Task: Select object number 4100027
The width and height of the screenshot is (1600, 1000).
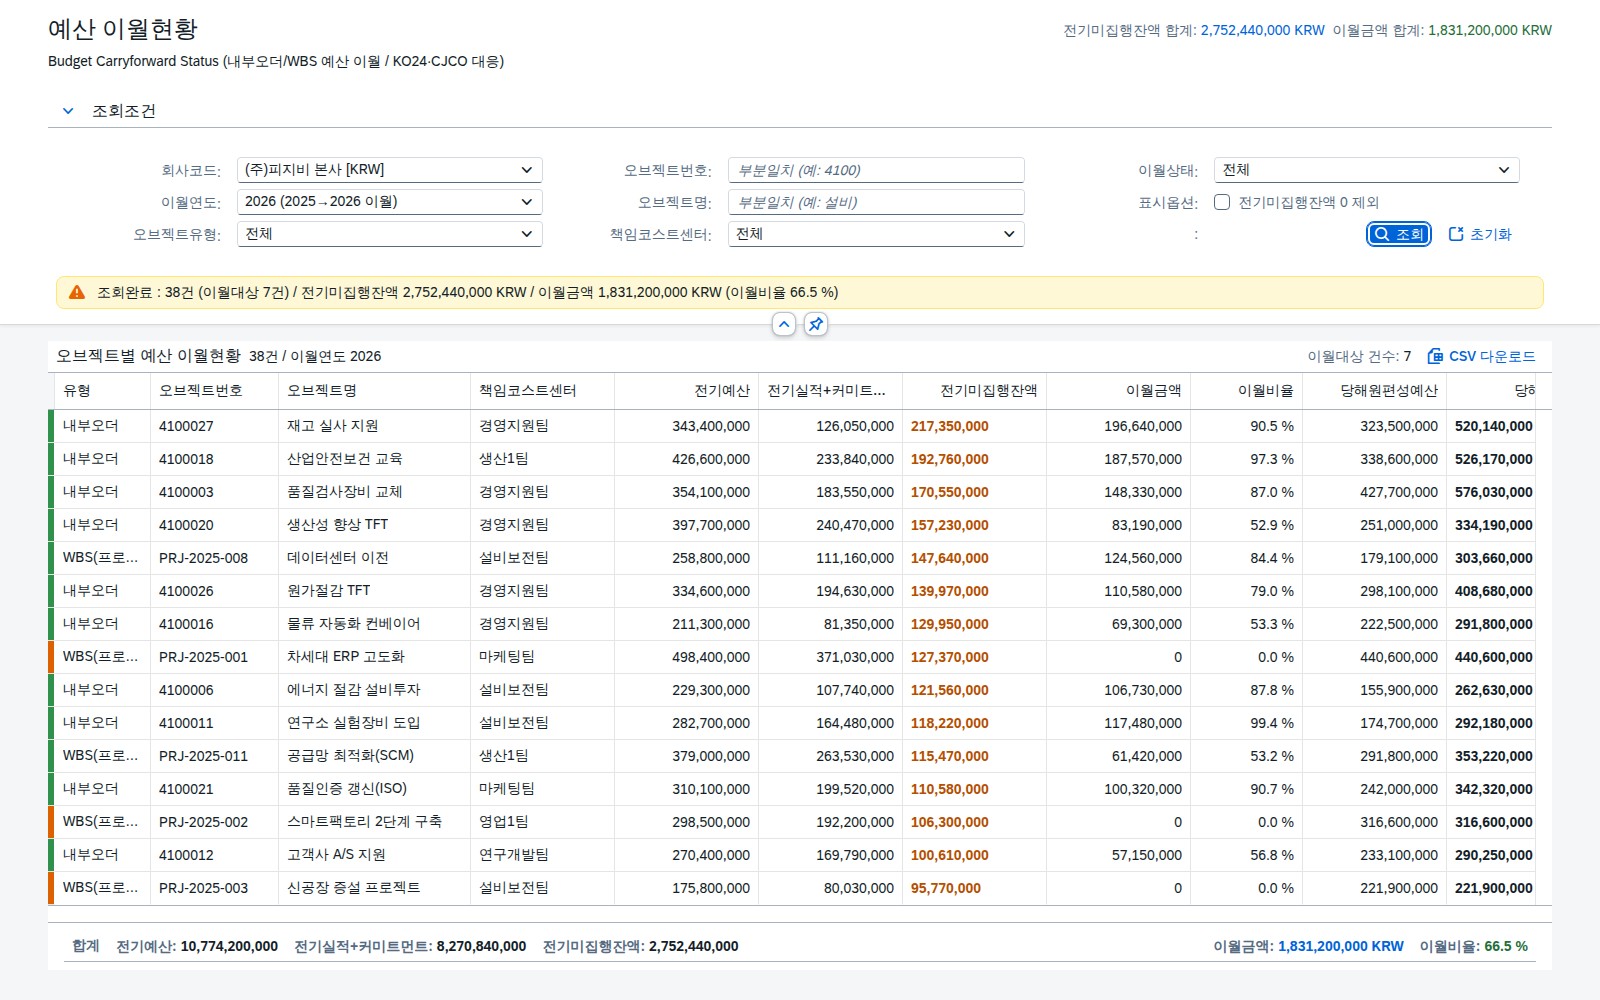Action: pyautogui.click(x=186, y=426)
